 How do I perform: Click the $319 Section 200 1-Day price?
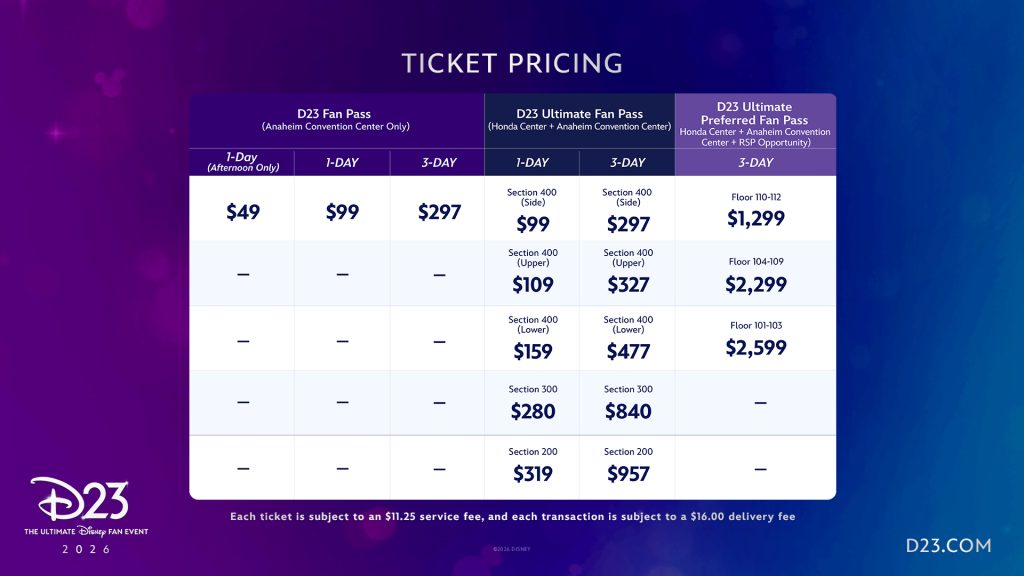pos(532,474)
